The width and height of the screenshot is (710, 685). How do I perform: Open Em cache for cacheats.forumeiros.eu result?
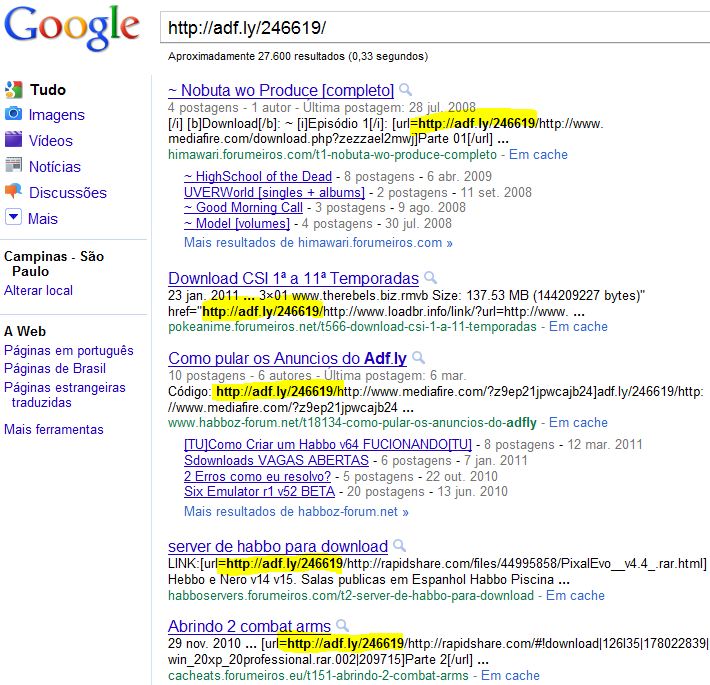(510, 676)
